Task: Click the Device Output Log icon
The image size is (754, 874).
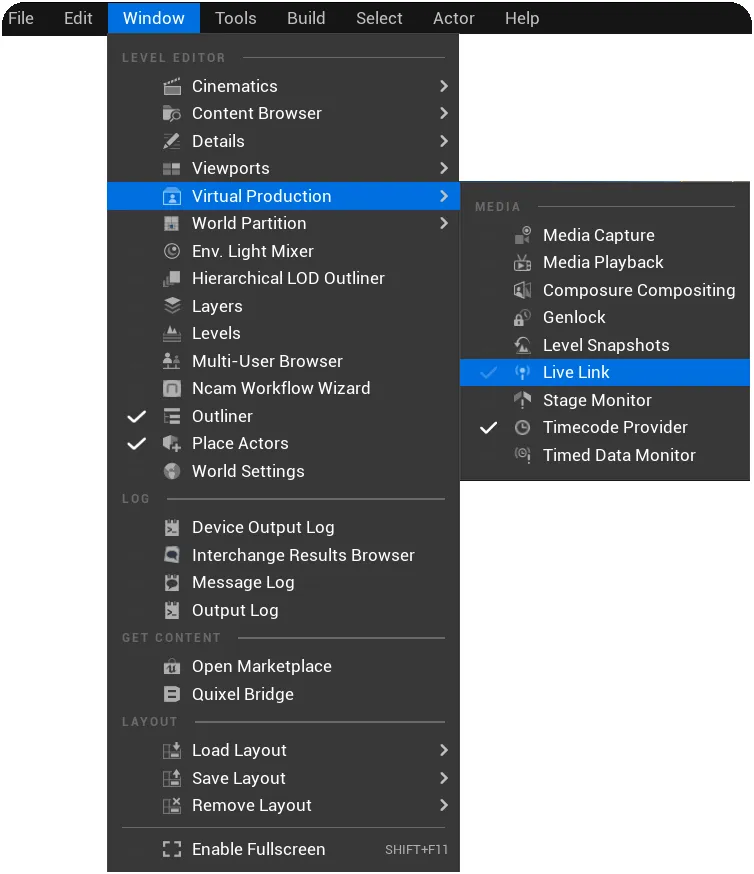Action: click(x=172, y=527)
